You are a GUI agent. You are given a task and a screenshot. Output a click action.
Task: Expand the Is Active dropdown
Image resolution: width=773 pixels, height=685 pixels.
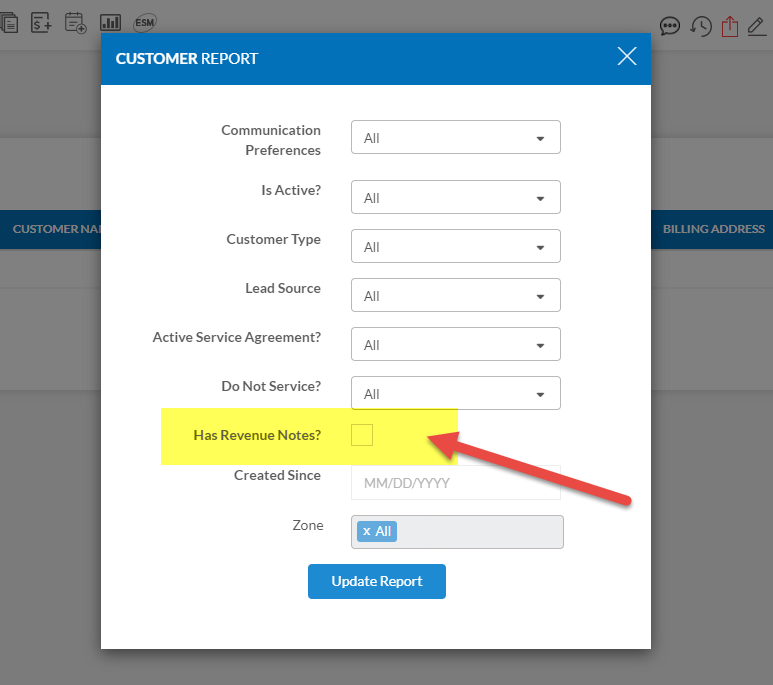point(455,198)
